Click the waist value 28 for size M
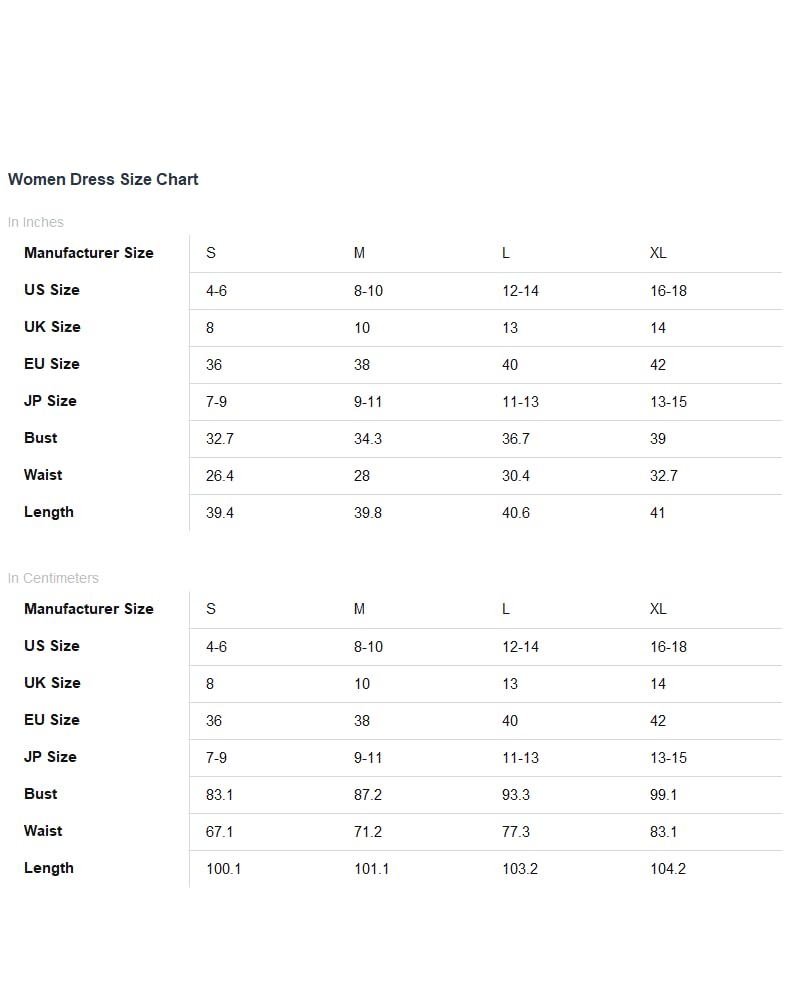Viewport: 800px width, 995px height. 362,476
